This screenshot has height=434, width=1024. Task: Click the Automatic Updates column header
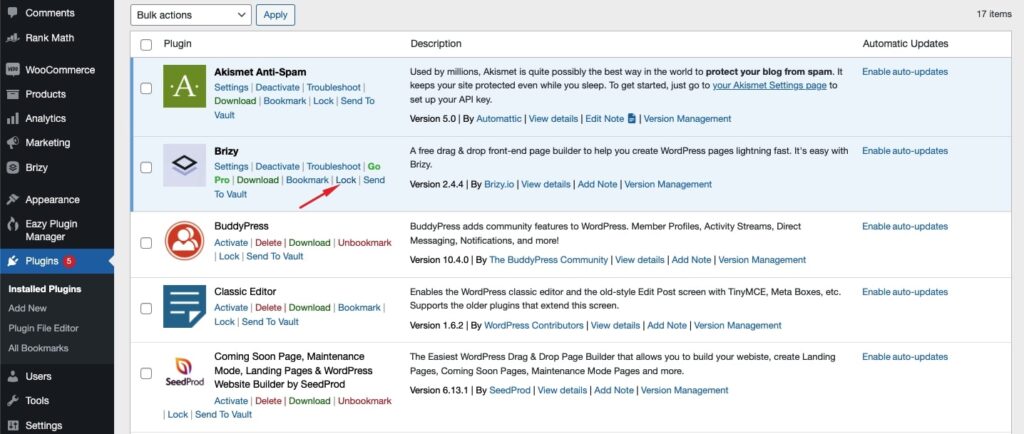tap(905, 44)
